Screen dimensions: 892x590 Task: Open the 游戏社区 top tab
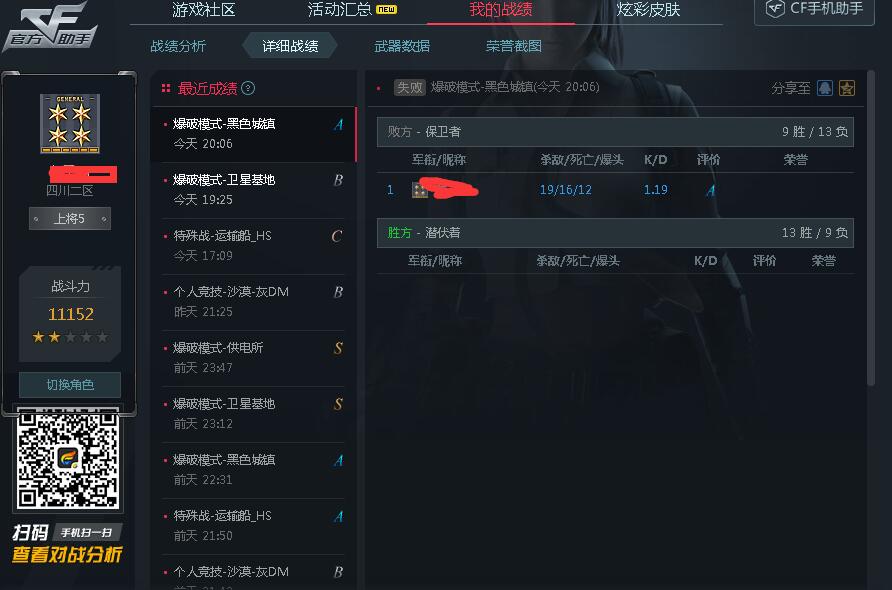pyautogui.click(x=203, y=10)
